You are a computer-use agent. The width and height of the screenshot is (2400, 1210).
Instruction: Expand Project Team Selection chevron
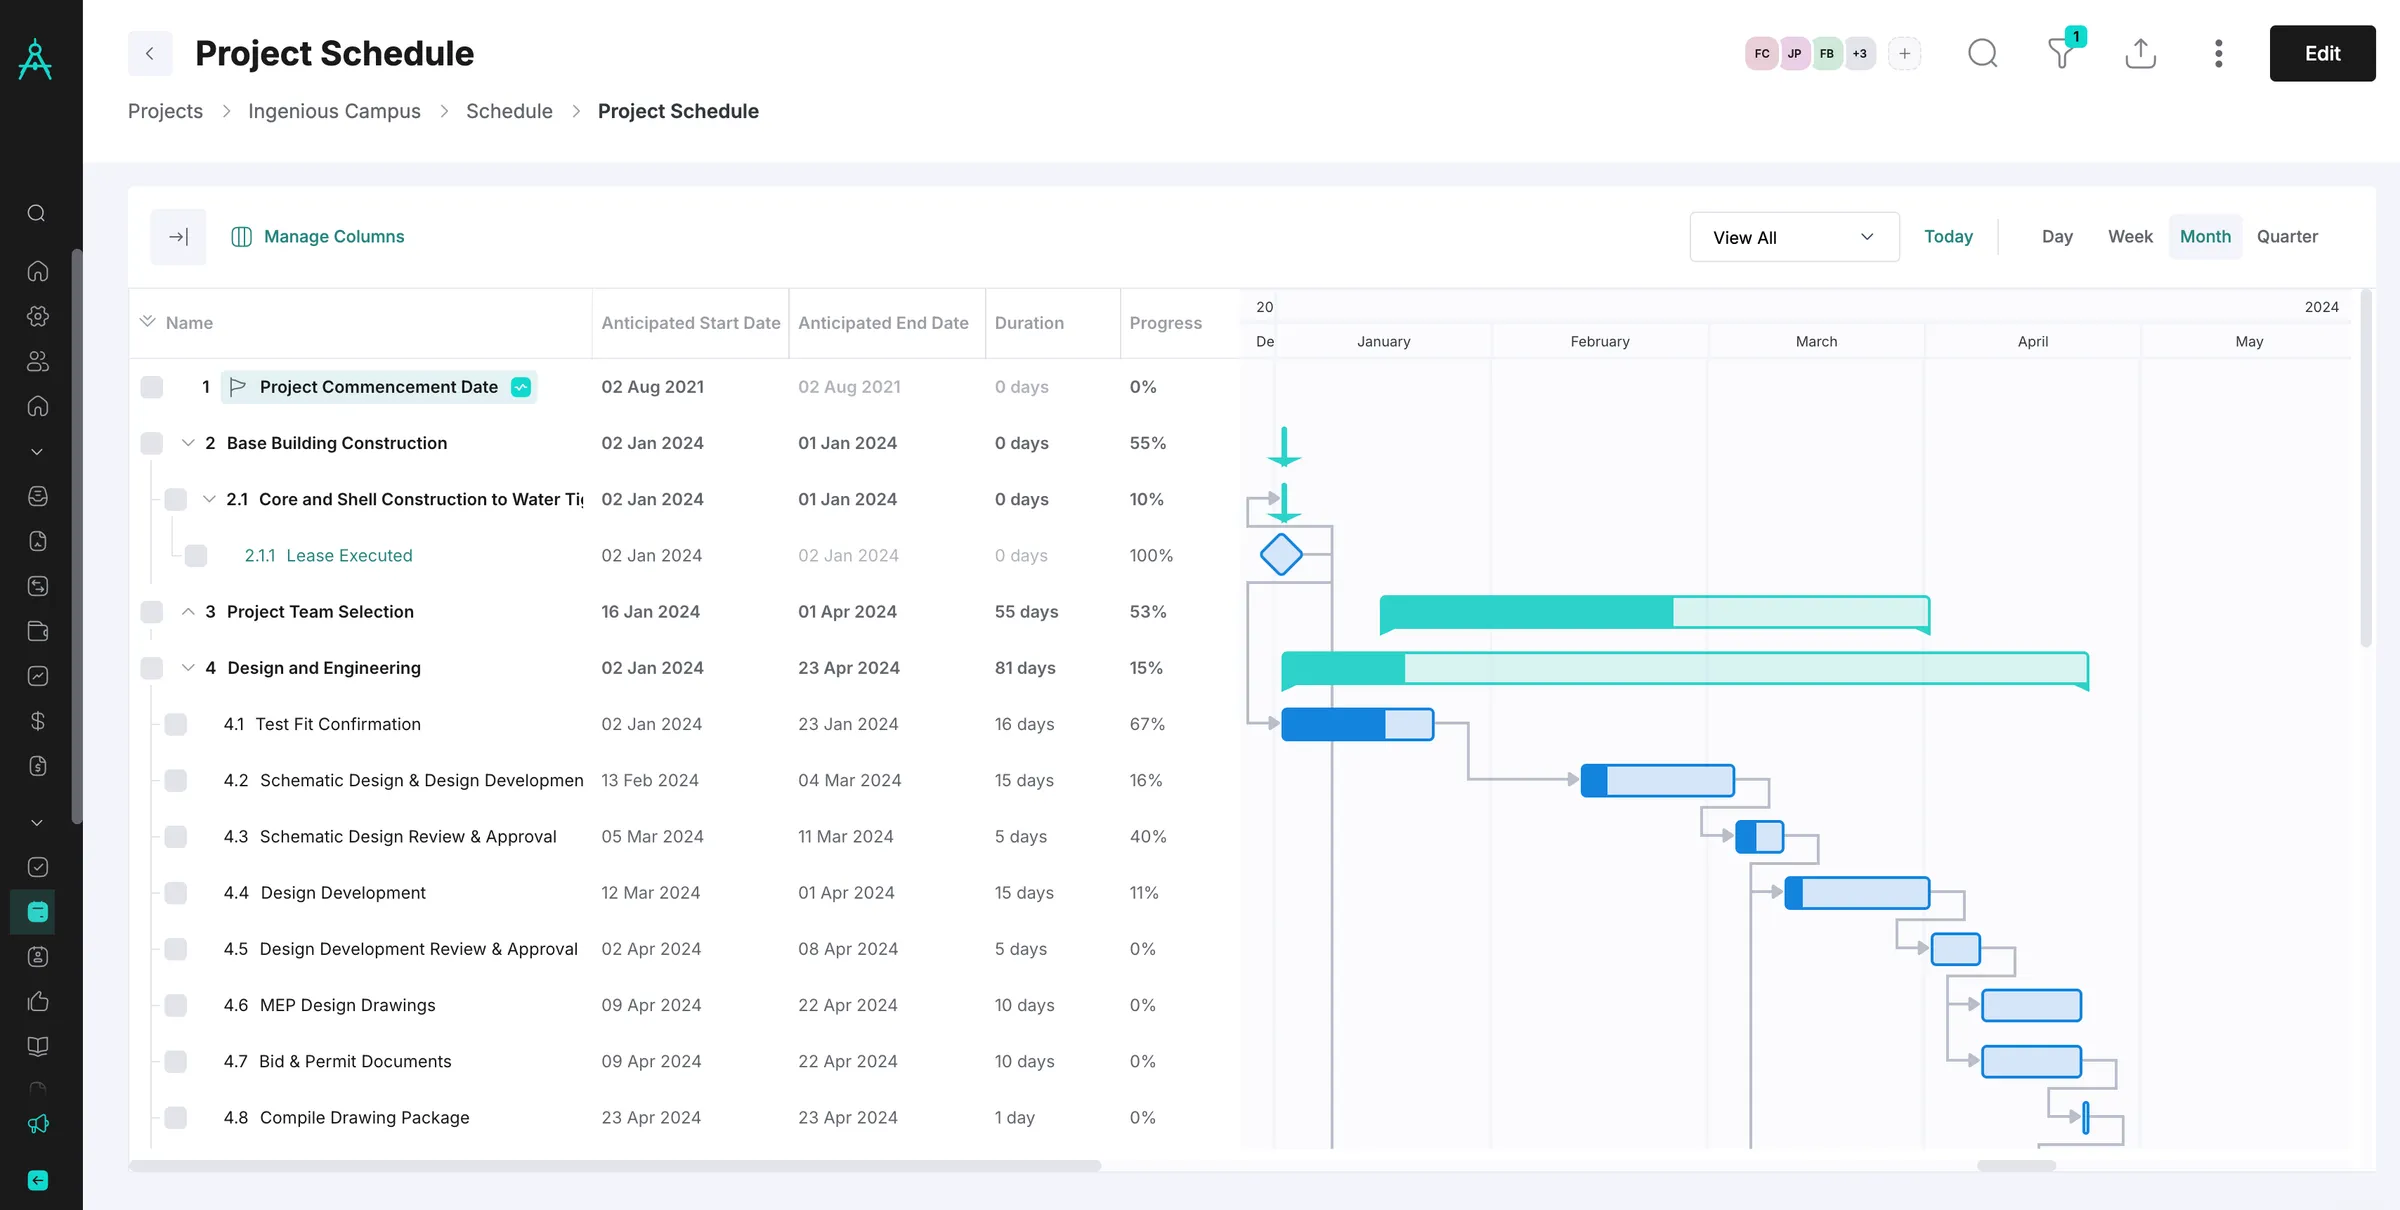[x=188, y=612]
